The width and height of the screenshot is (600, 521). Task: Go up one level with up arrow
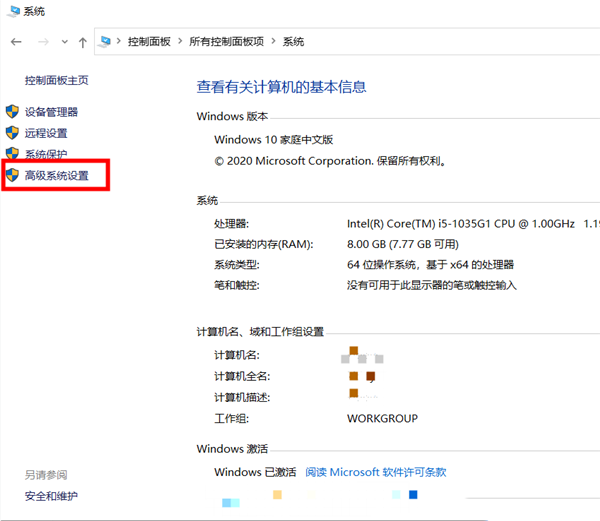pos(82,42)
